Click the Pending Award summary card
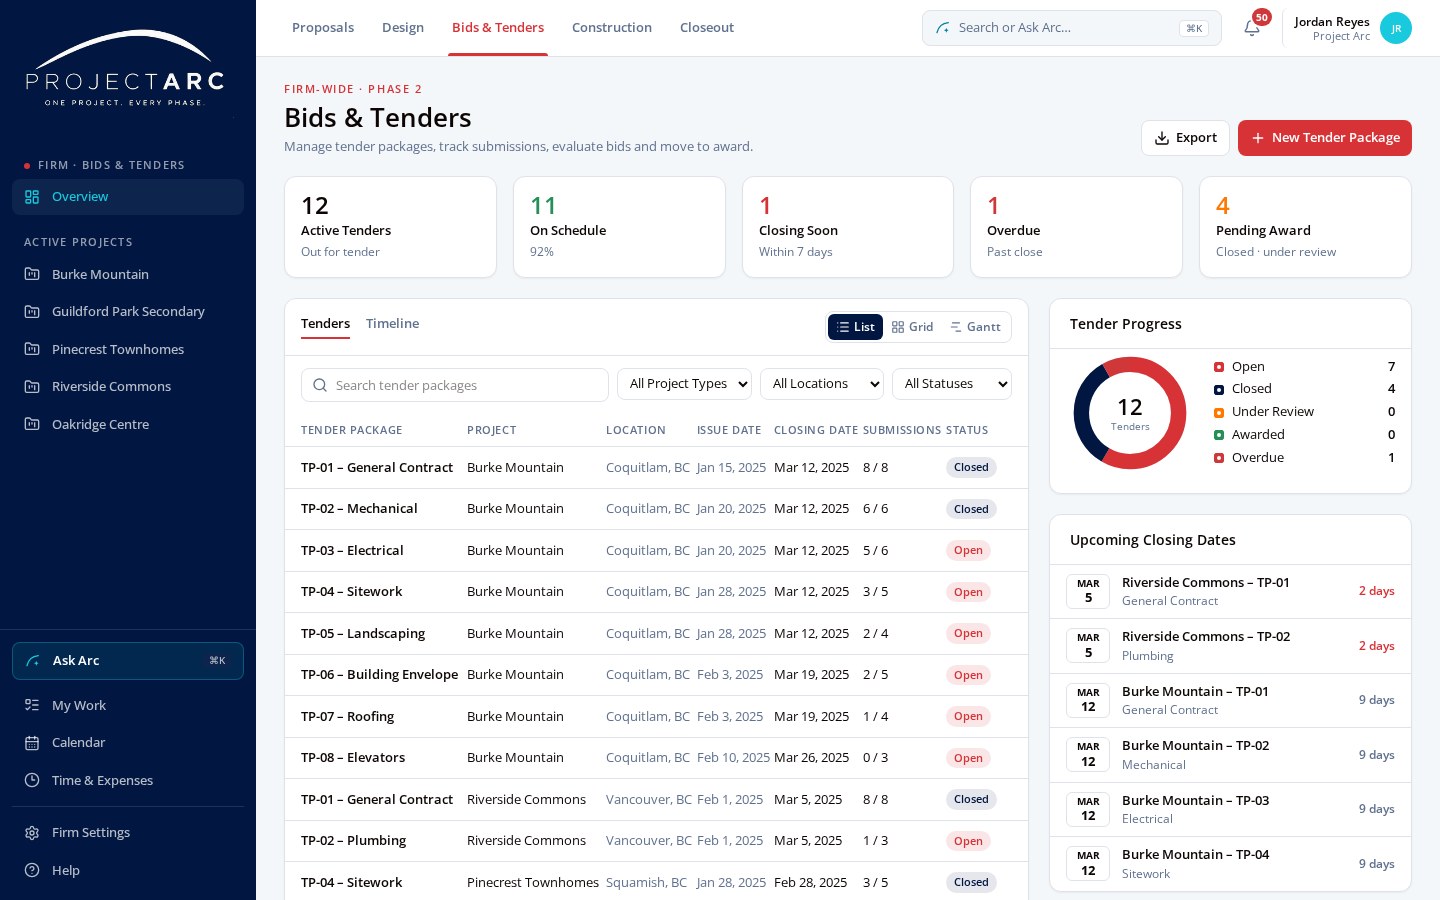Image resolution: width=1440 pixels, height=900 pixels. click(x=1305, y=227)
